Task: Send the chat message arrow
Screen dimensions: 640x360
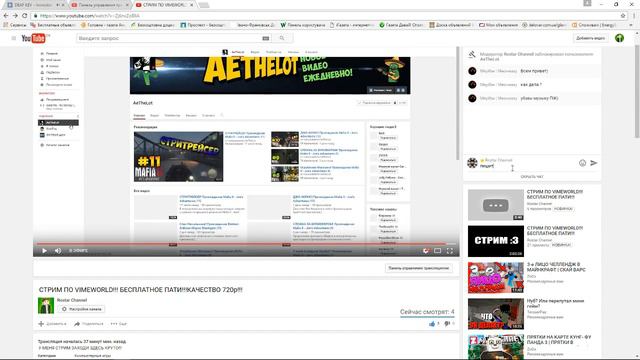Action: point(593,163)
